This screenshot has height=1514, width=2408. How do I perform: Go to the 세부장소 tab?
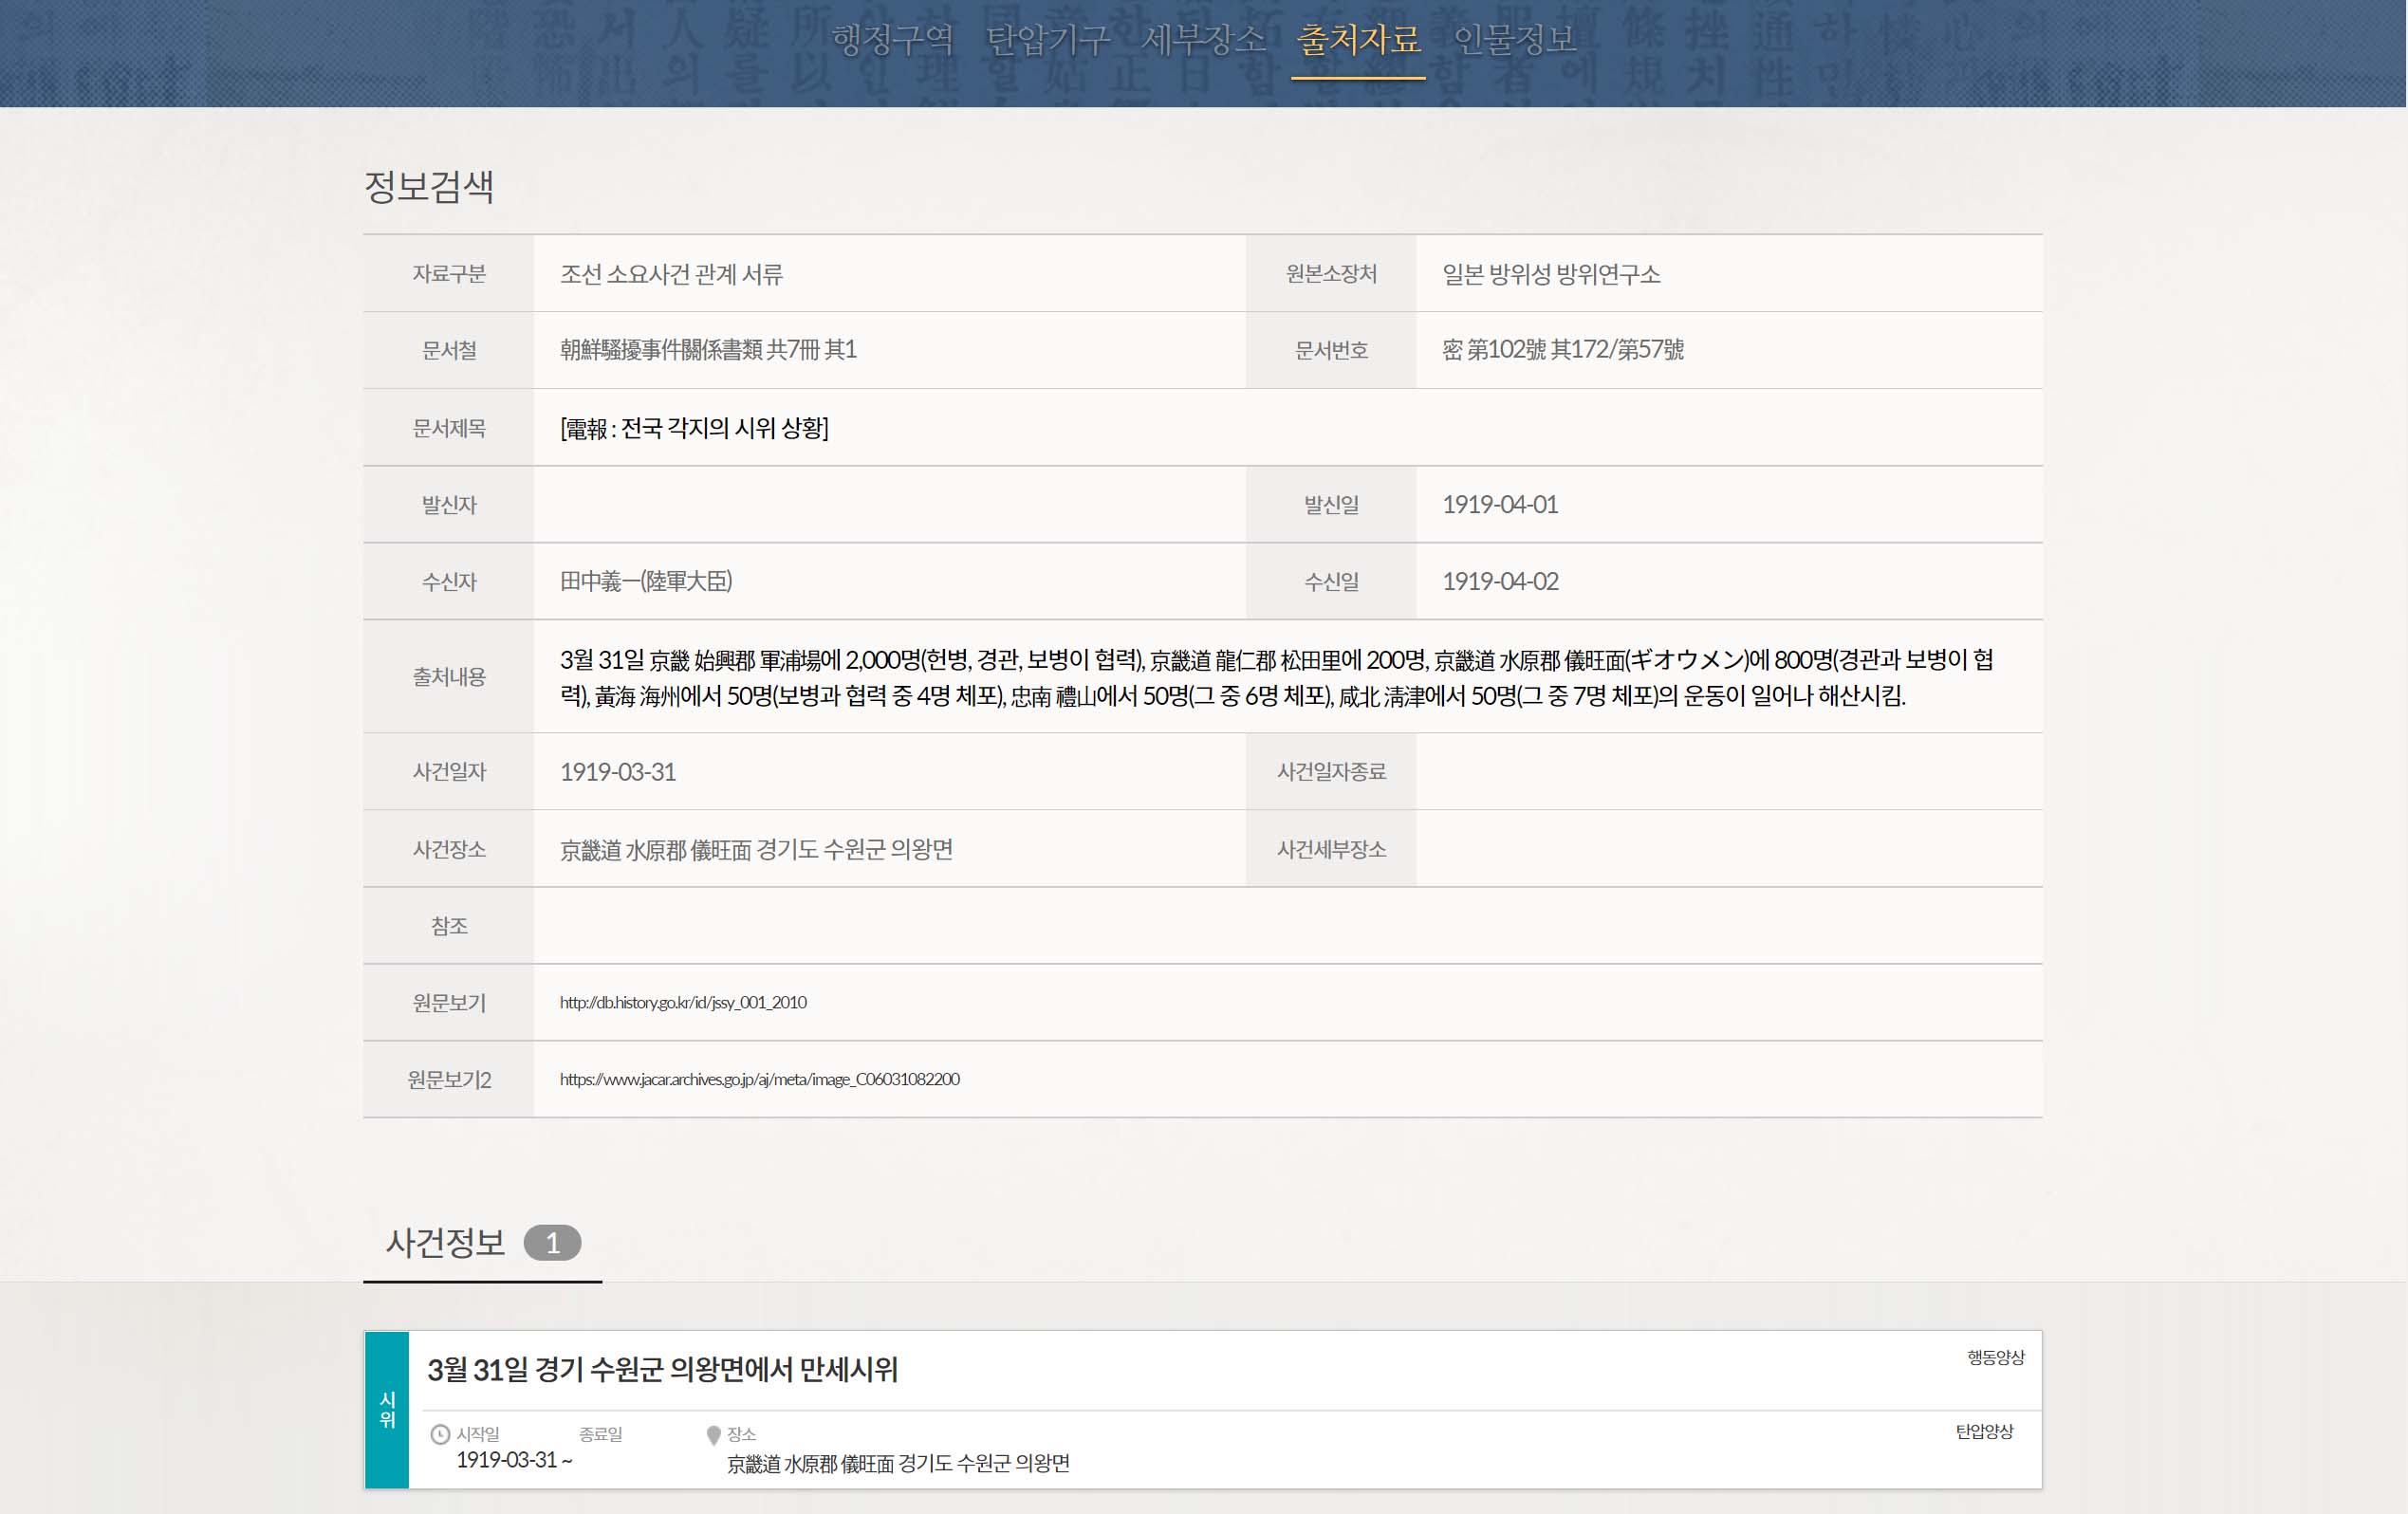coord(1203,40)
